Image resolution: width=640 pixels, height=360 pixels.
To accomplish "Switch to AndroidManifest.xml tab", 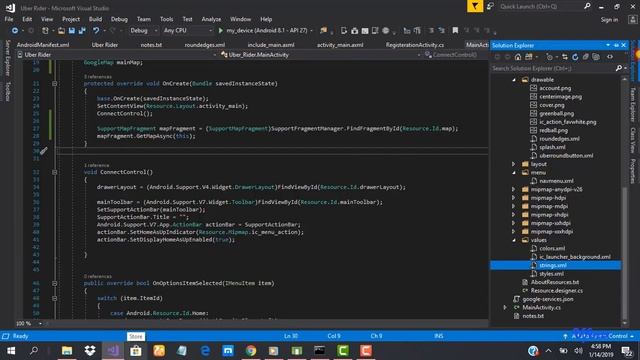I will coord(43,45).
